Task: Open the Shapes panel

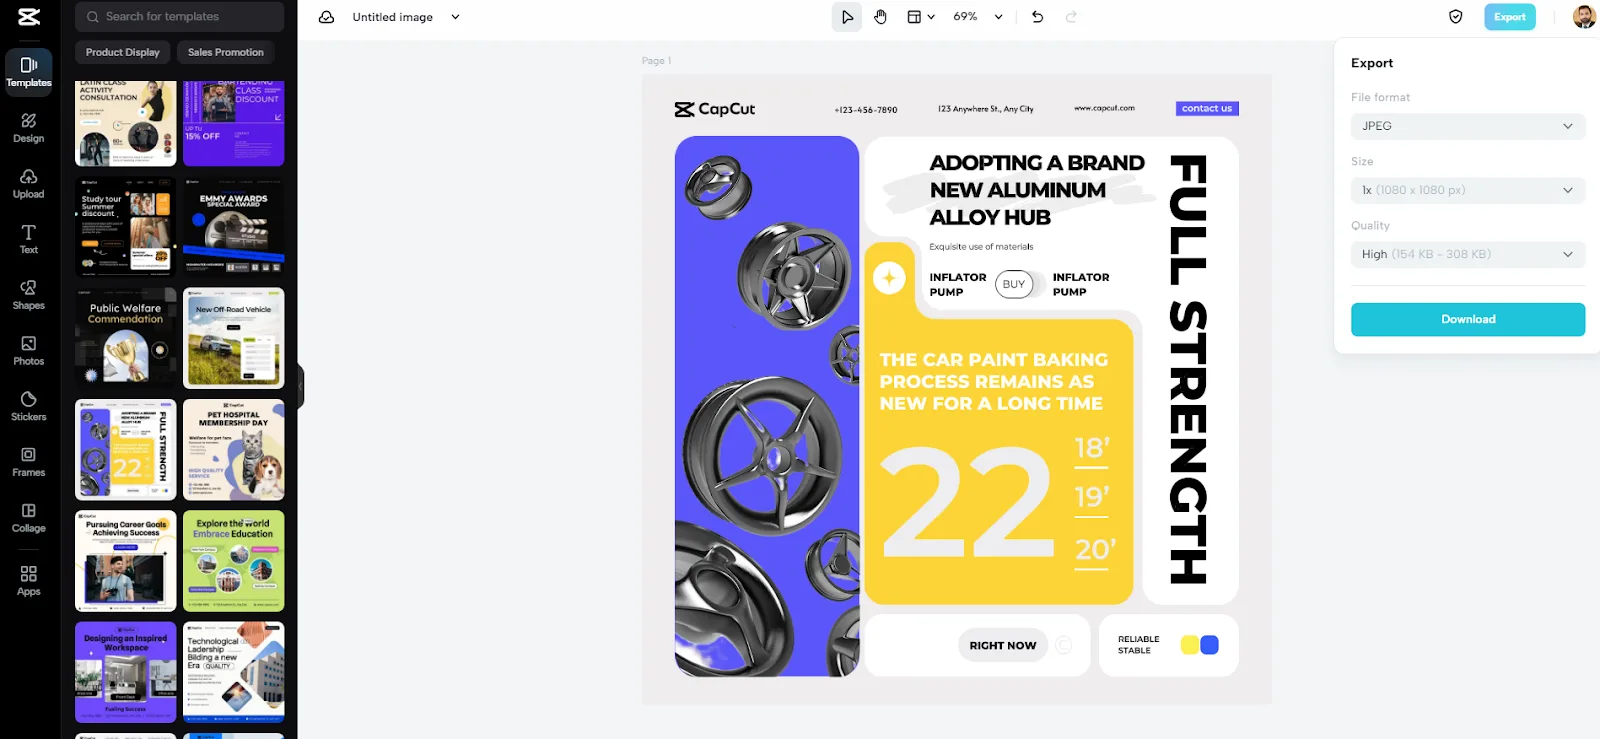Action: (x=28, y=294)
